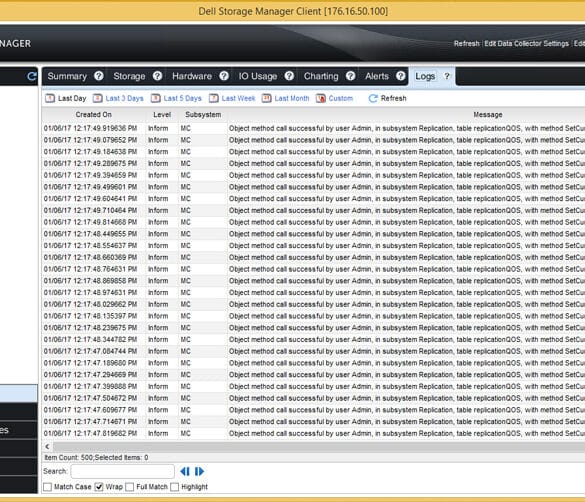Click in the Search input field

click(x=122, y=471)
